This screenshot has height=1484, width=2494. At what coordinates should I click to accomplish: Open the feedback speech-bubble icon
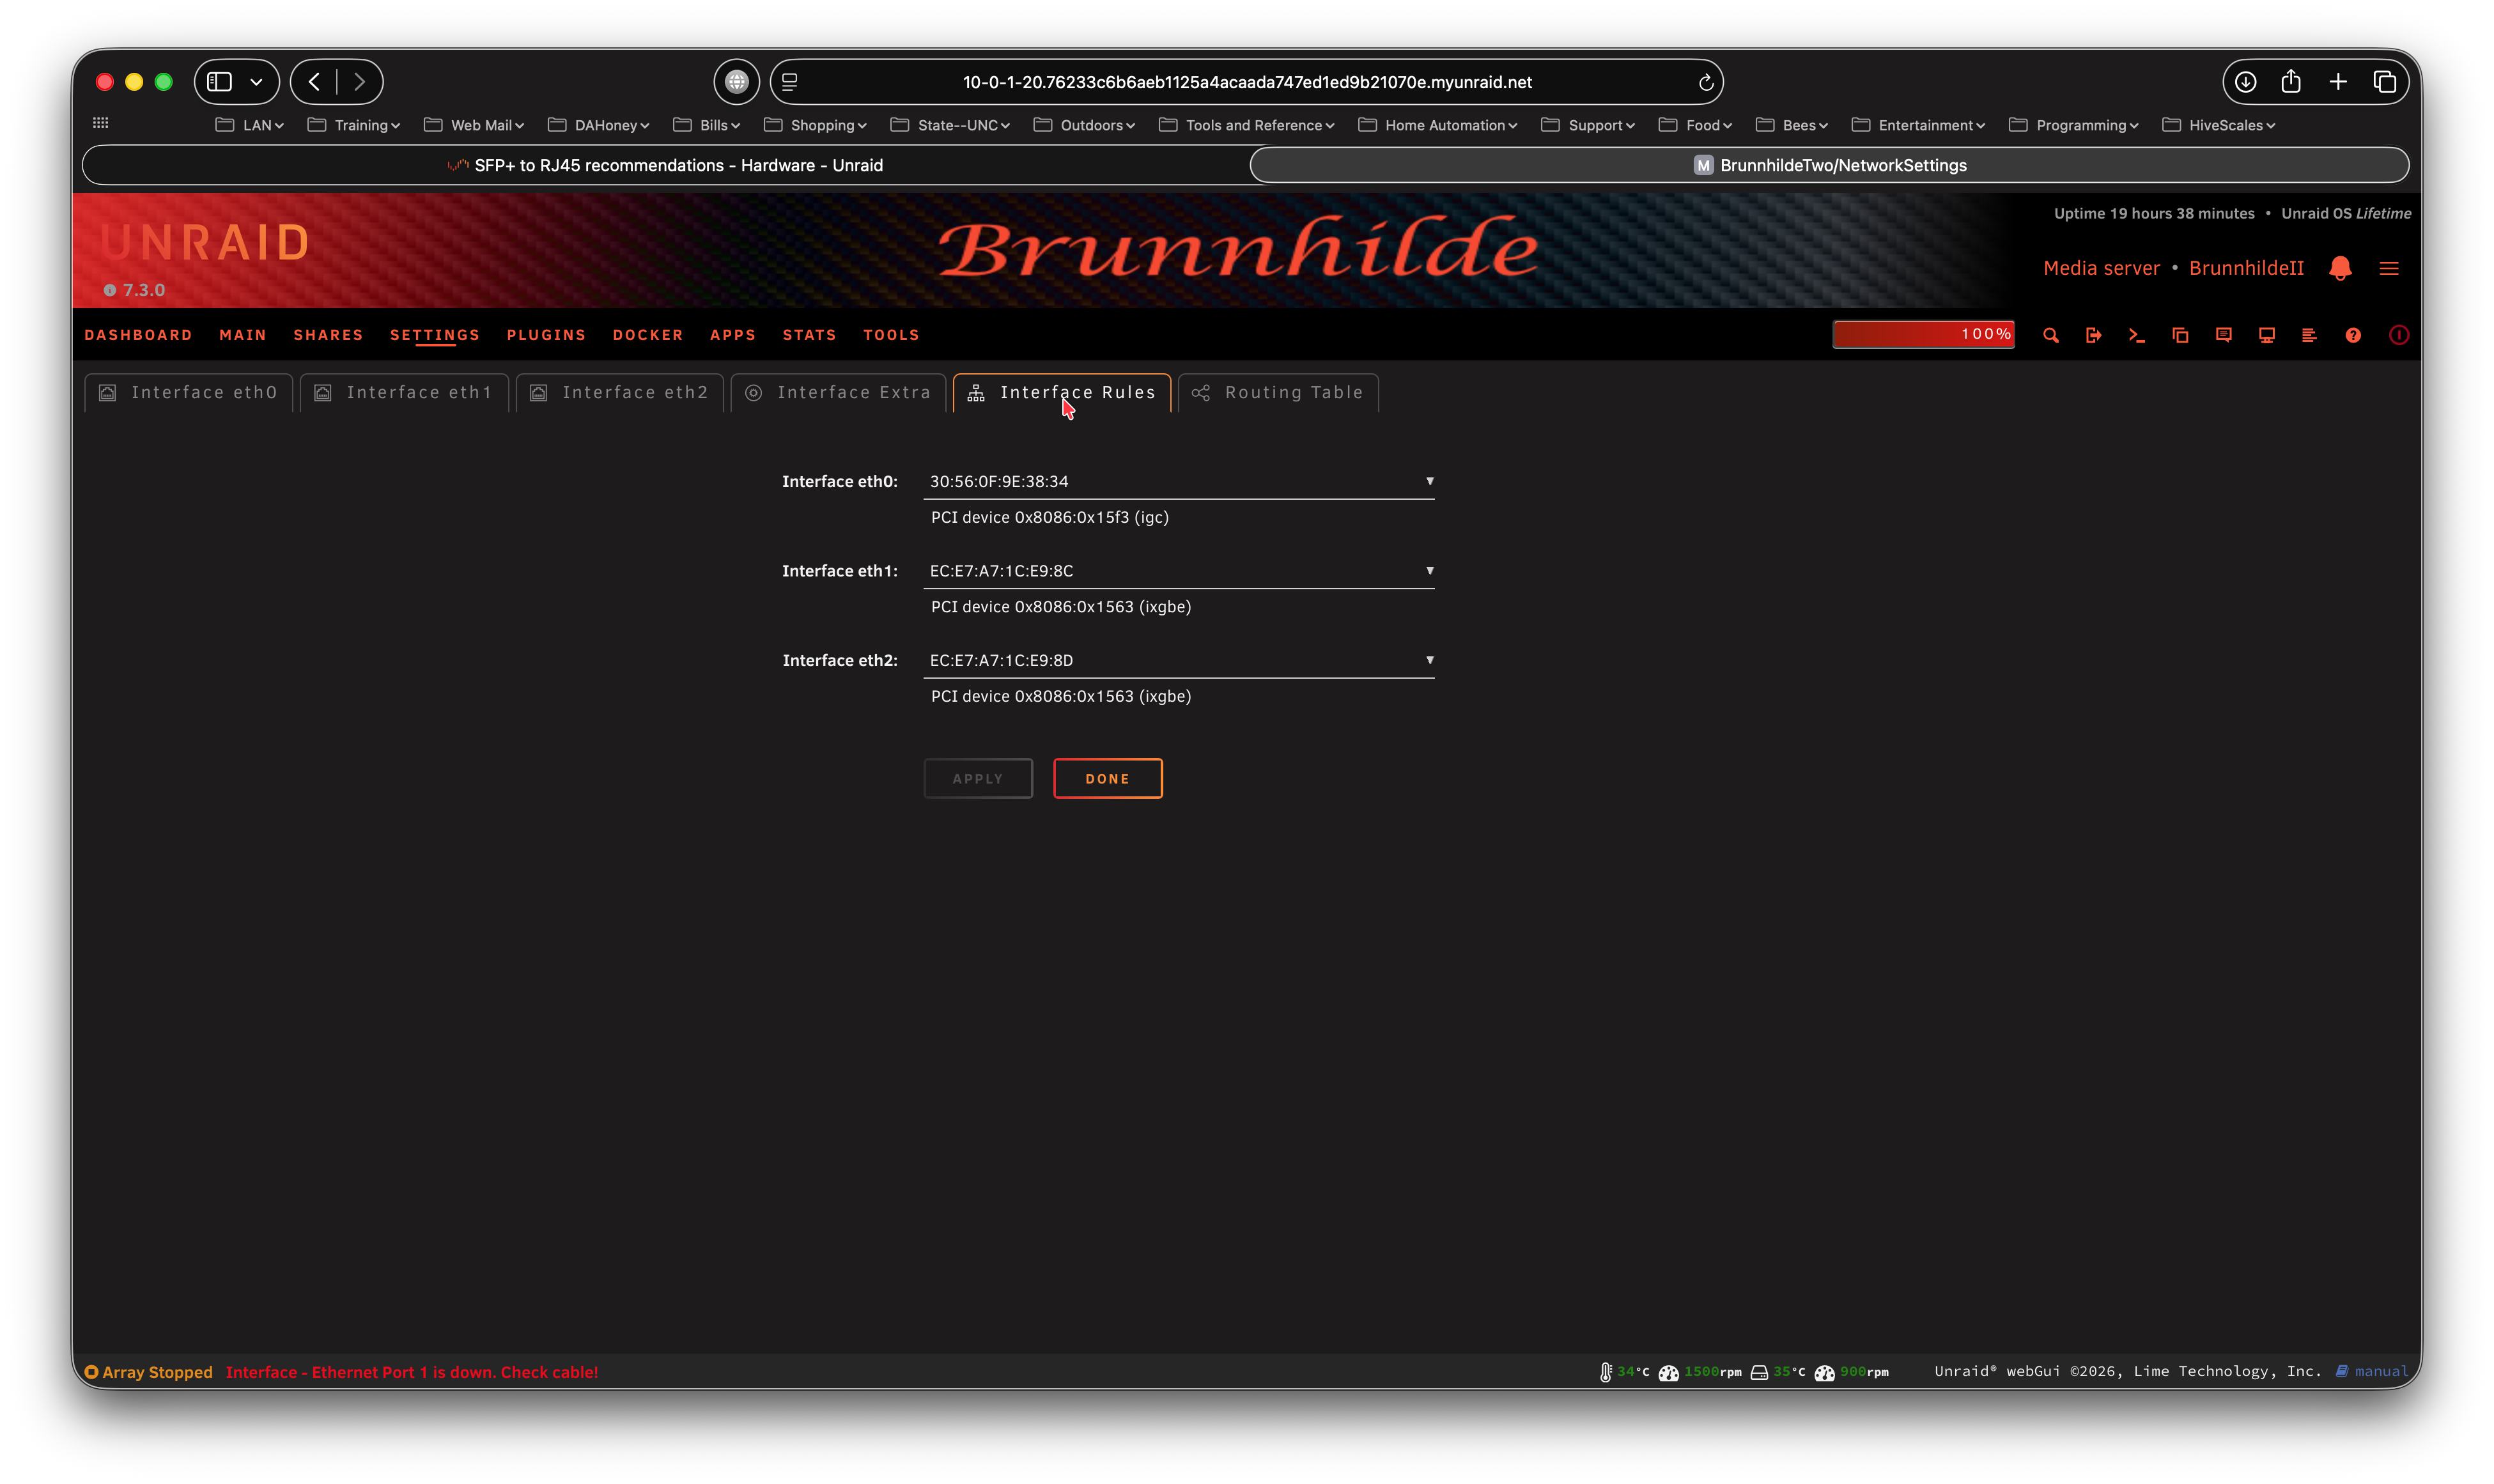pos(2223,335)
